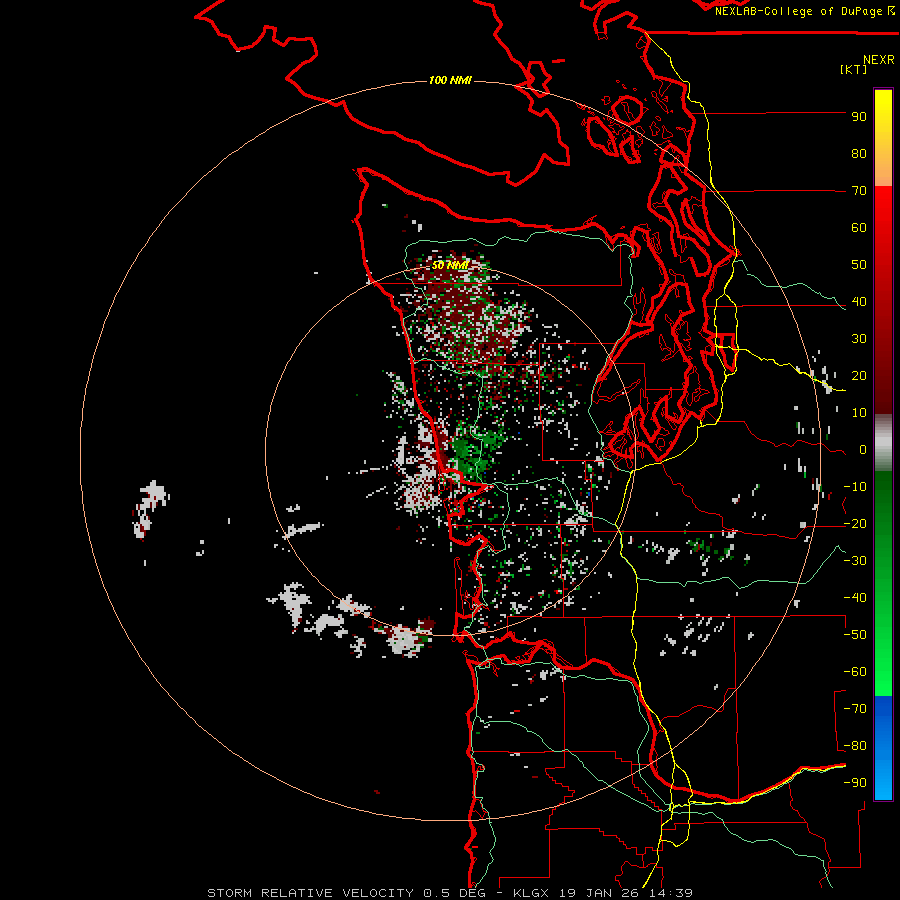Click the NEXR label above the color bar
The image size is (900, 900).
click(x=879, y=60)
